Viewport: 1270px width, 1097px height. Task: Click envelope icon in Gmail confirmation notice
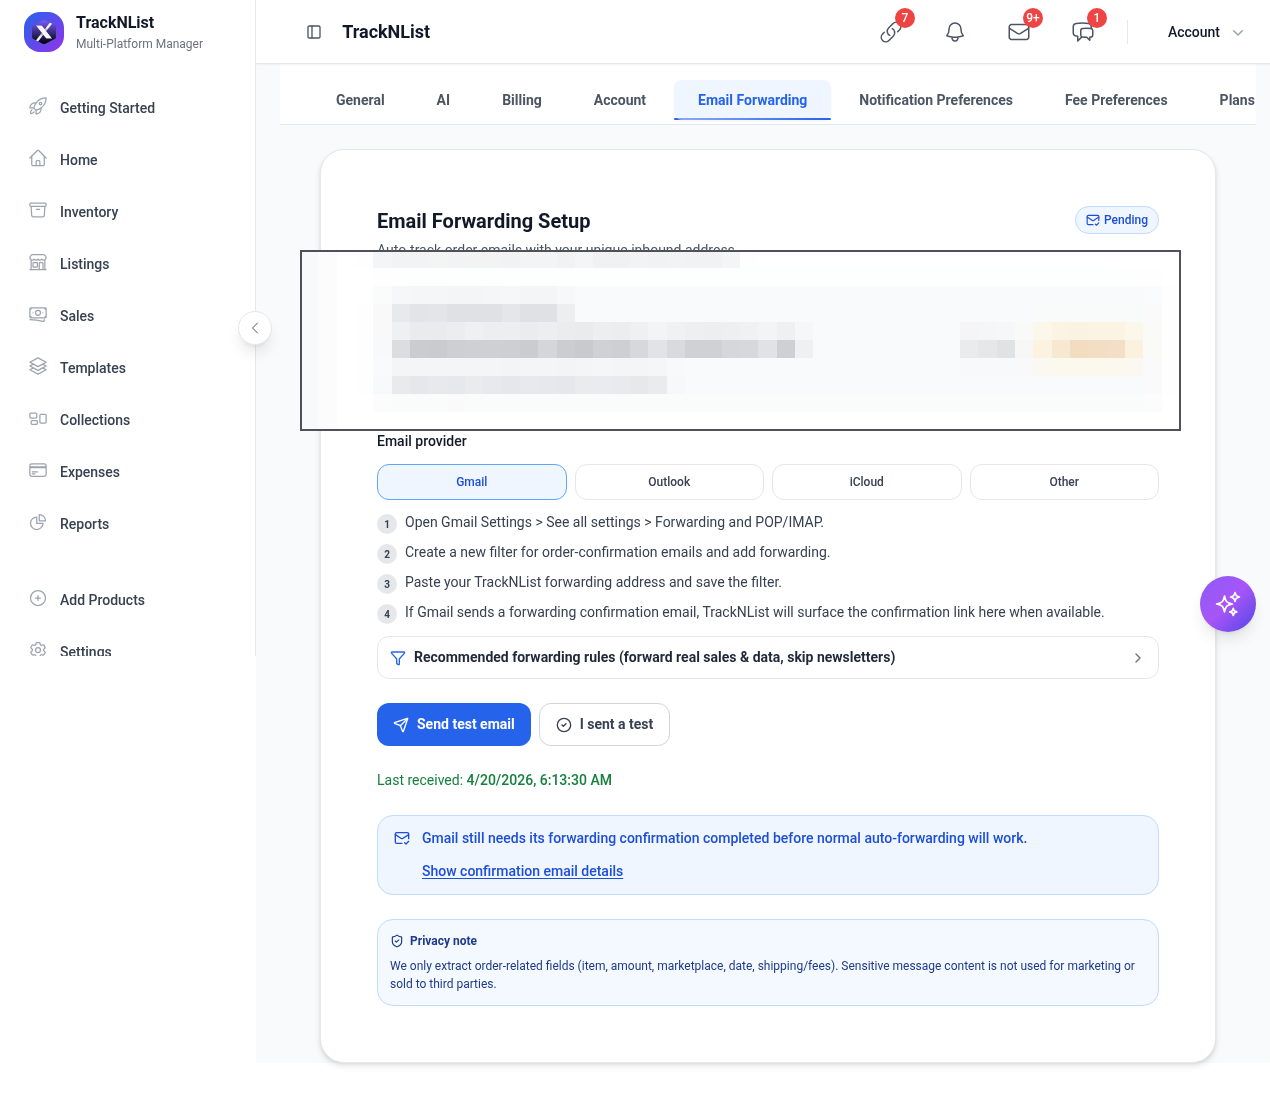[402, 838]
